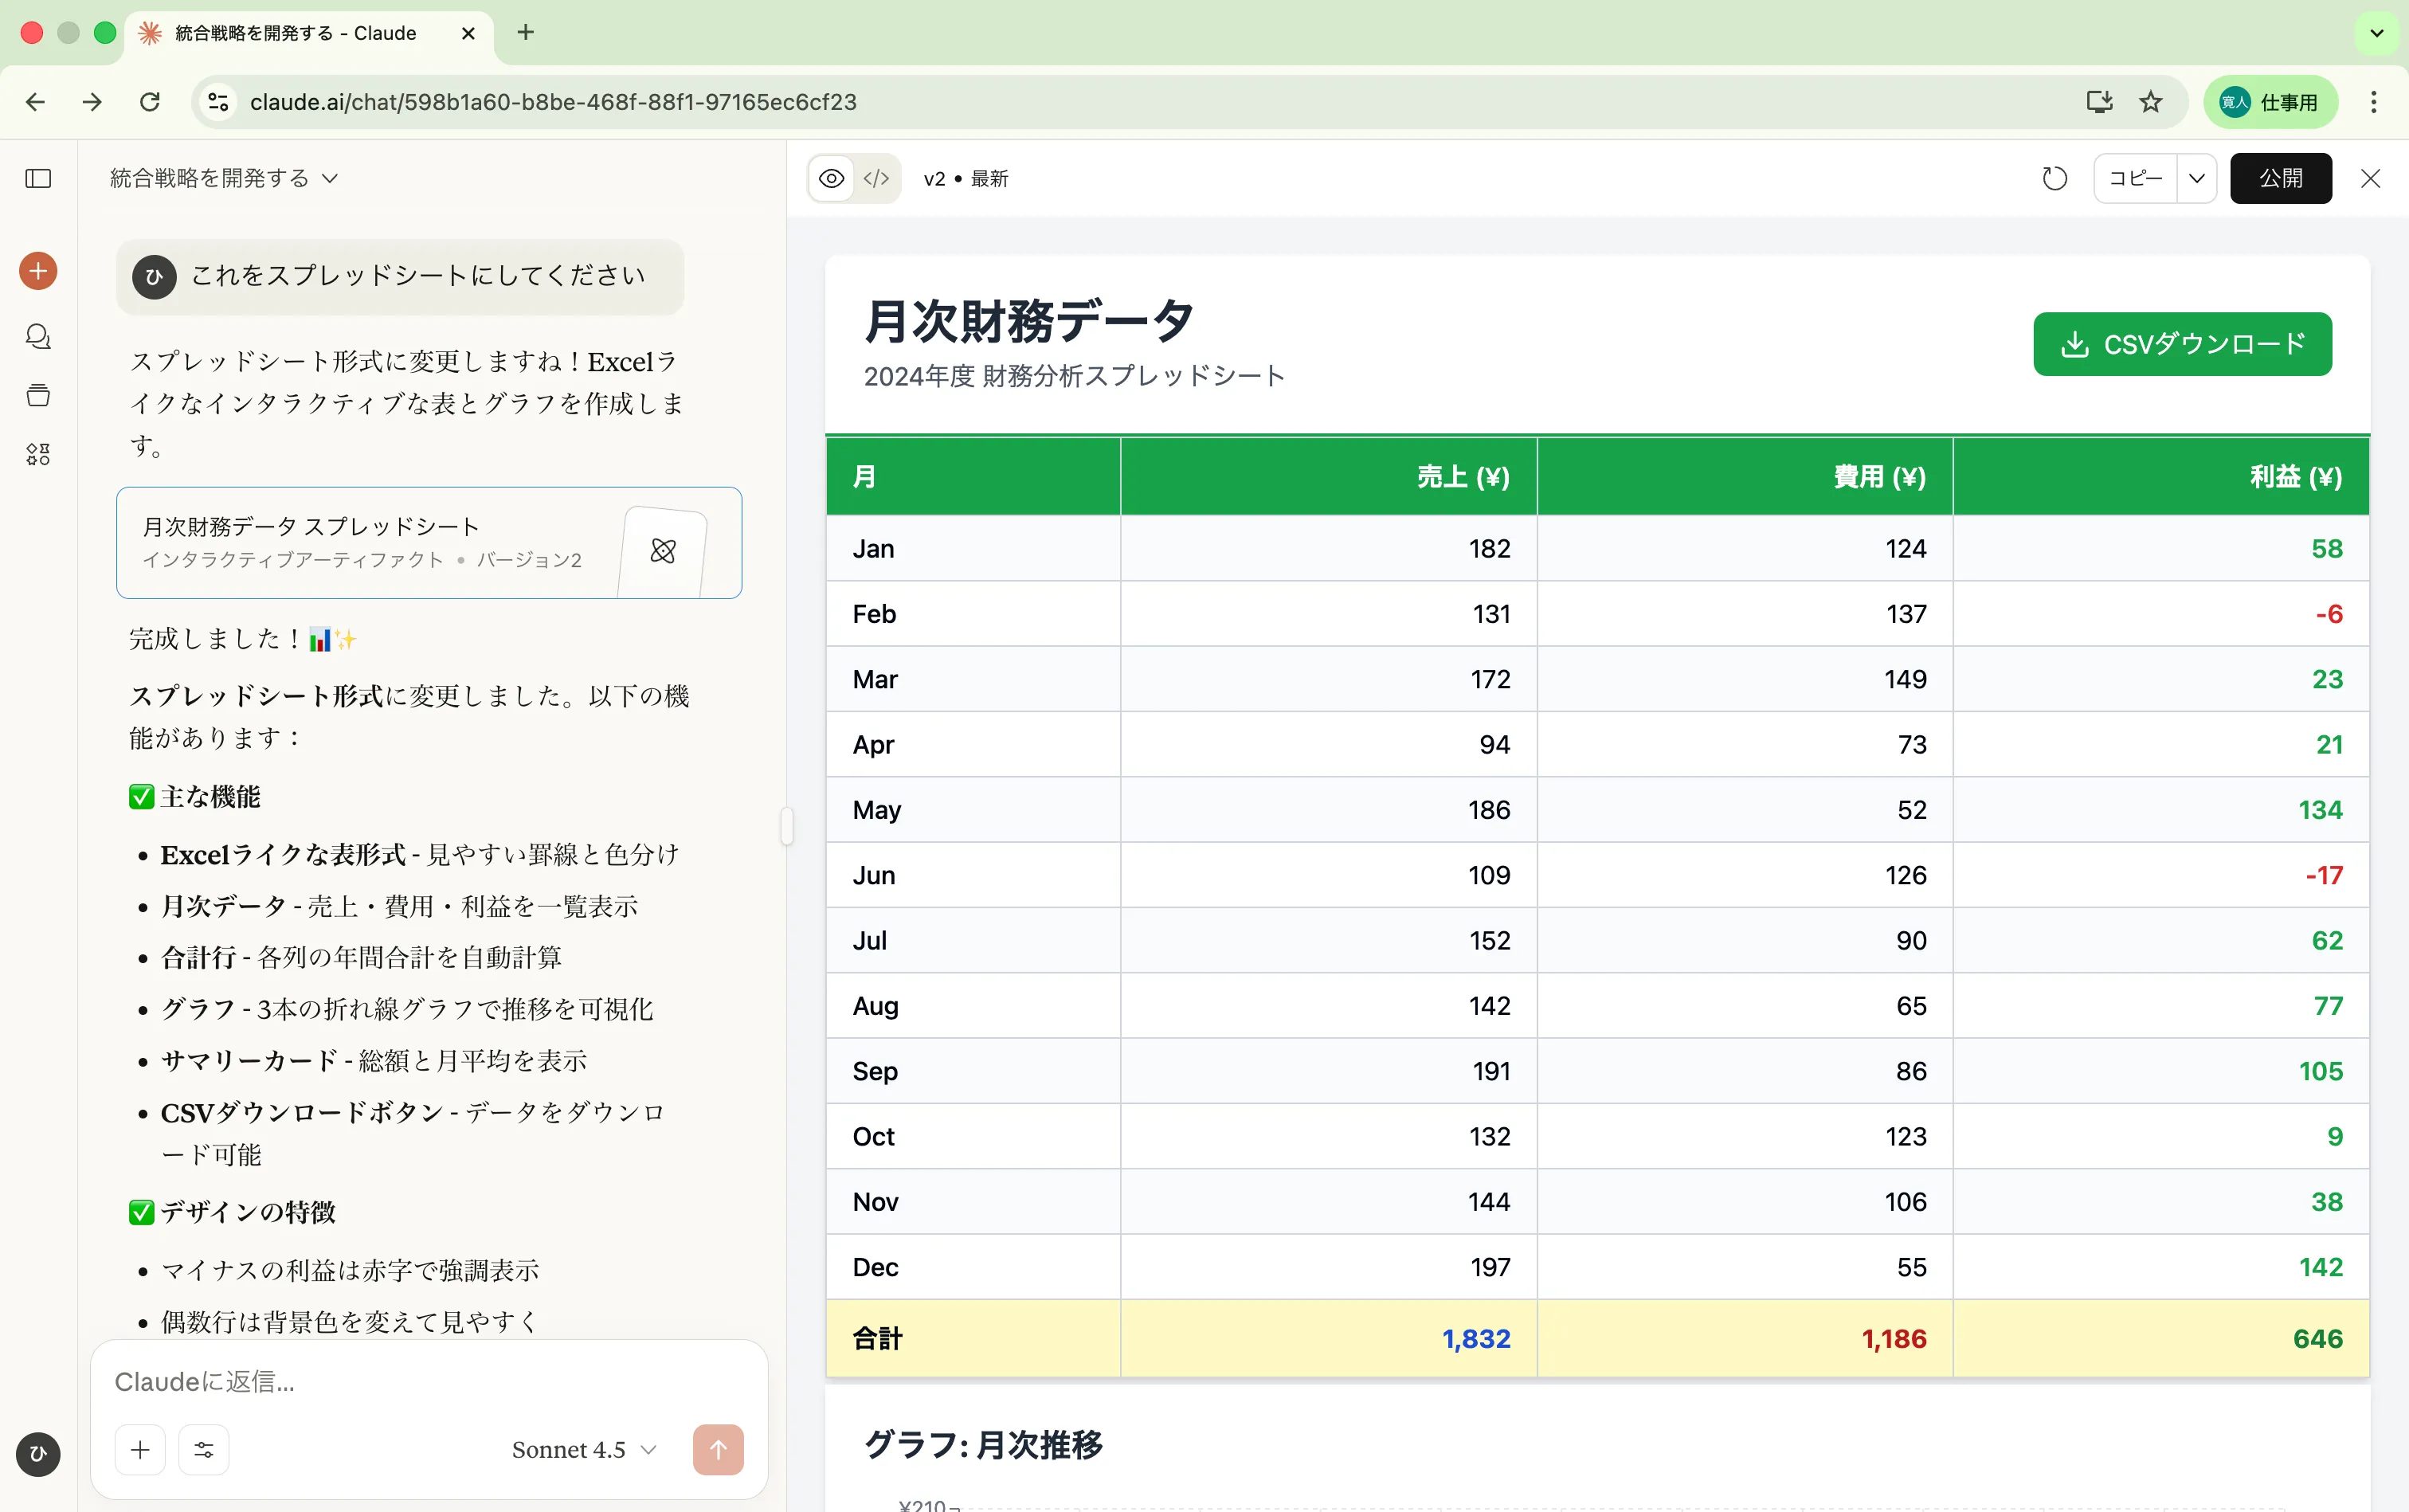This screenshot has height=1512, width=2409.
Task: Select the 統合戦略を開発する browser tab
Action: coord(296,33)
